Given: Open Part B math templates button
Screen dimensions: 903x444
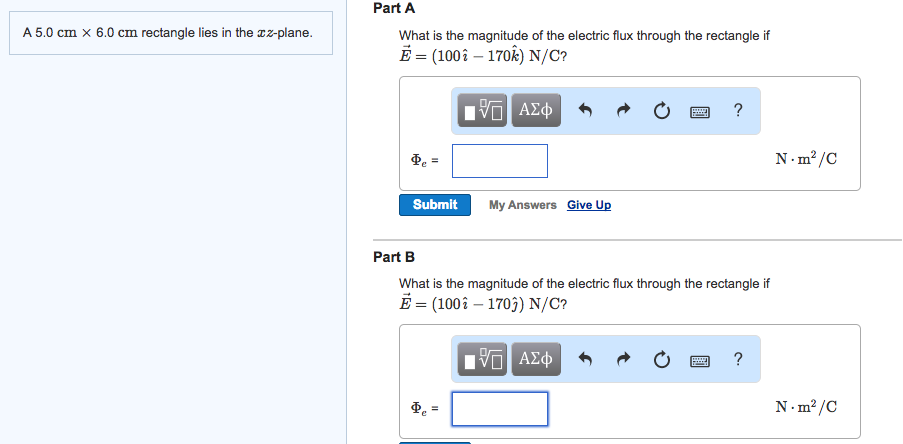Looking at the screenshot, I should pos(483,359).
